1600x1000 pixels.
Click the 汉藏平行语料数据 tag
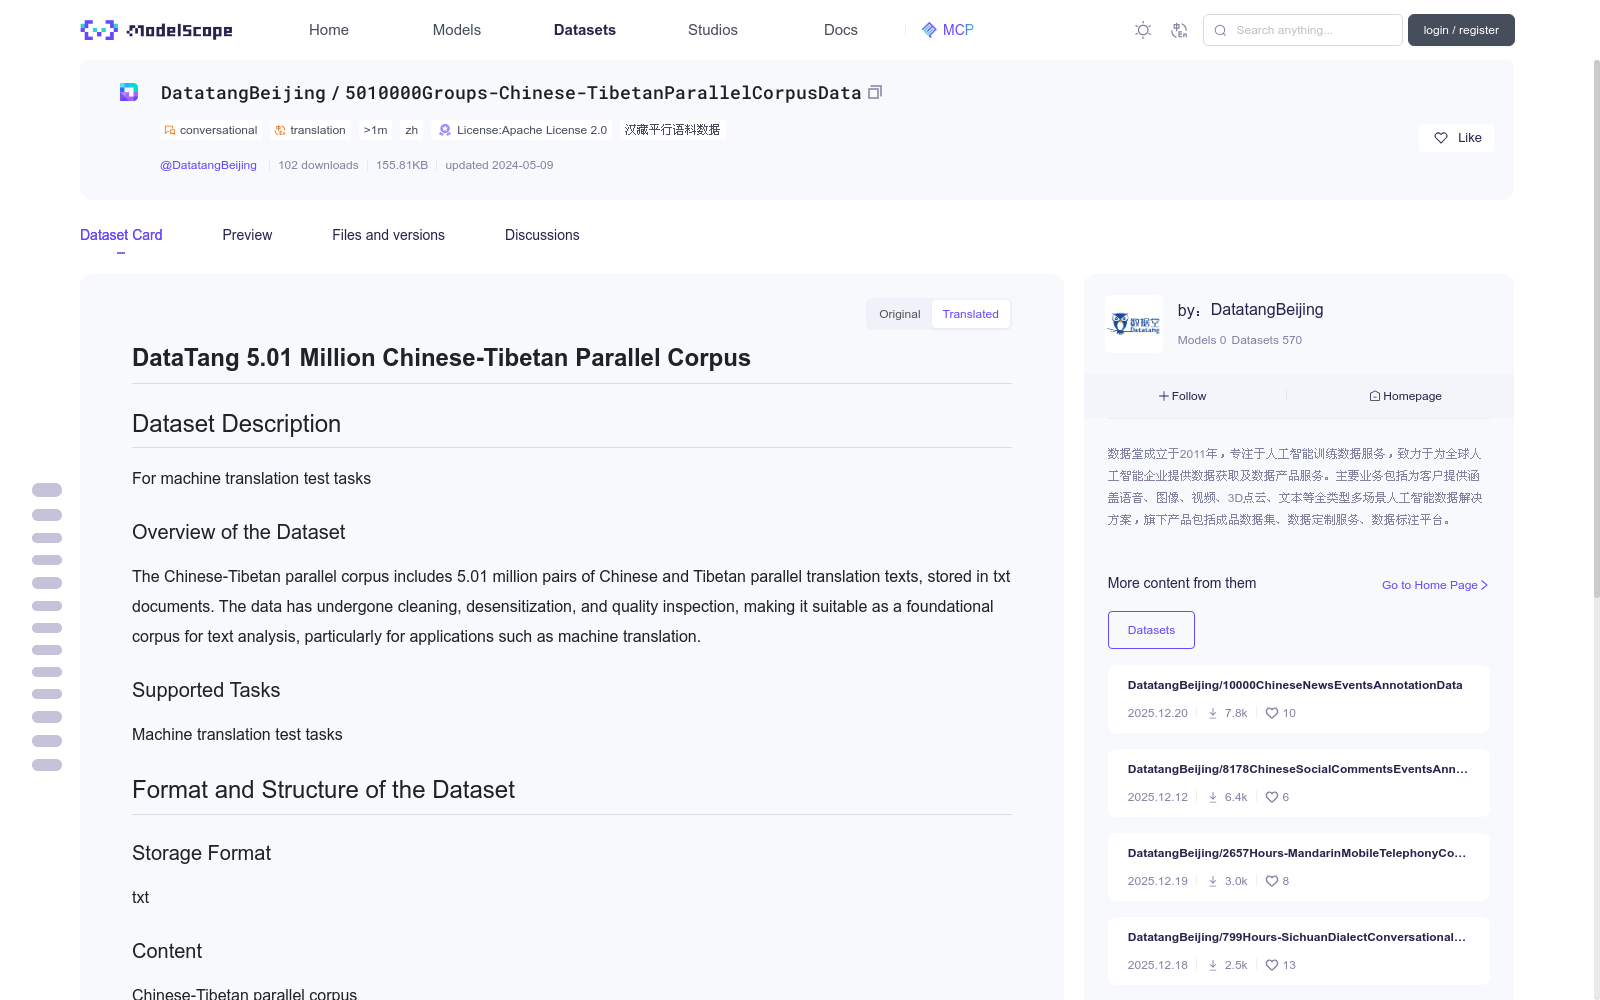[x=672, y=130]
